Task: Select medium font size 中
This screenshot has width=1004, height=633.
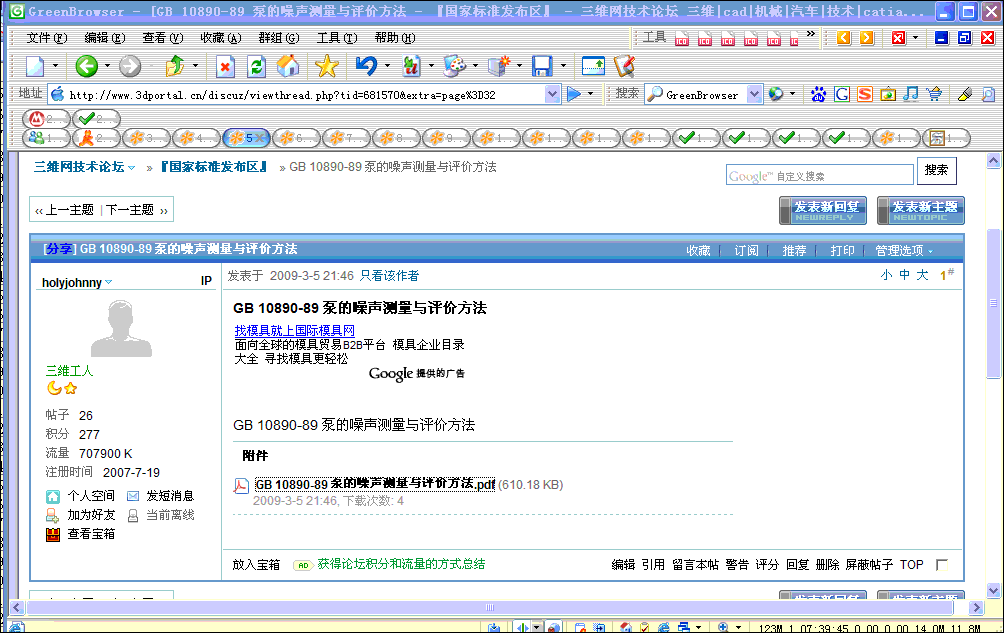Action: pos(904,275)
